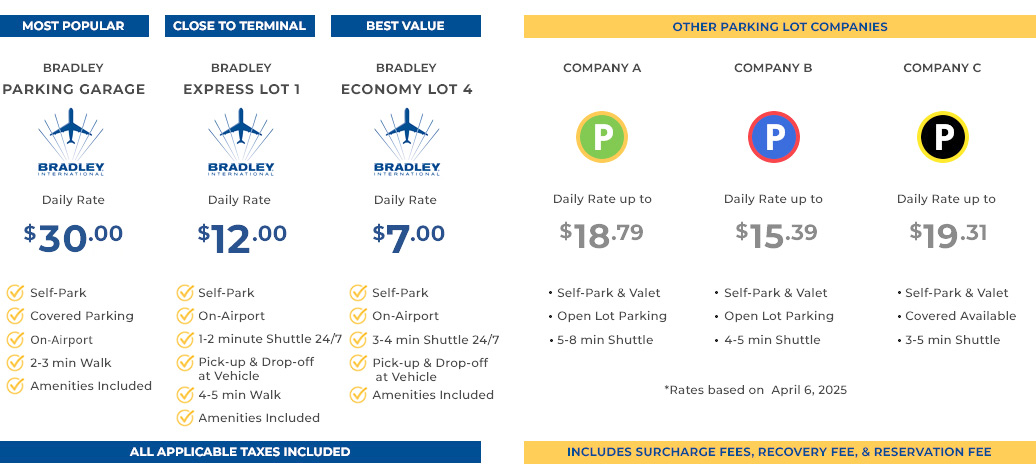Click checkmark next to 4-5 min Walk
This screenshot has width=1036, height=468.
[185, 395]
